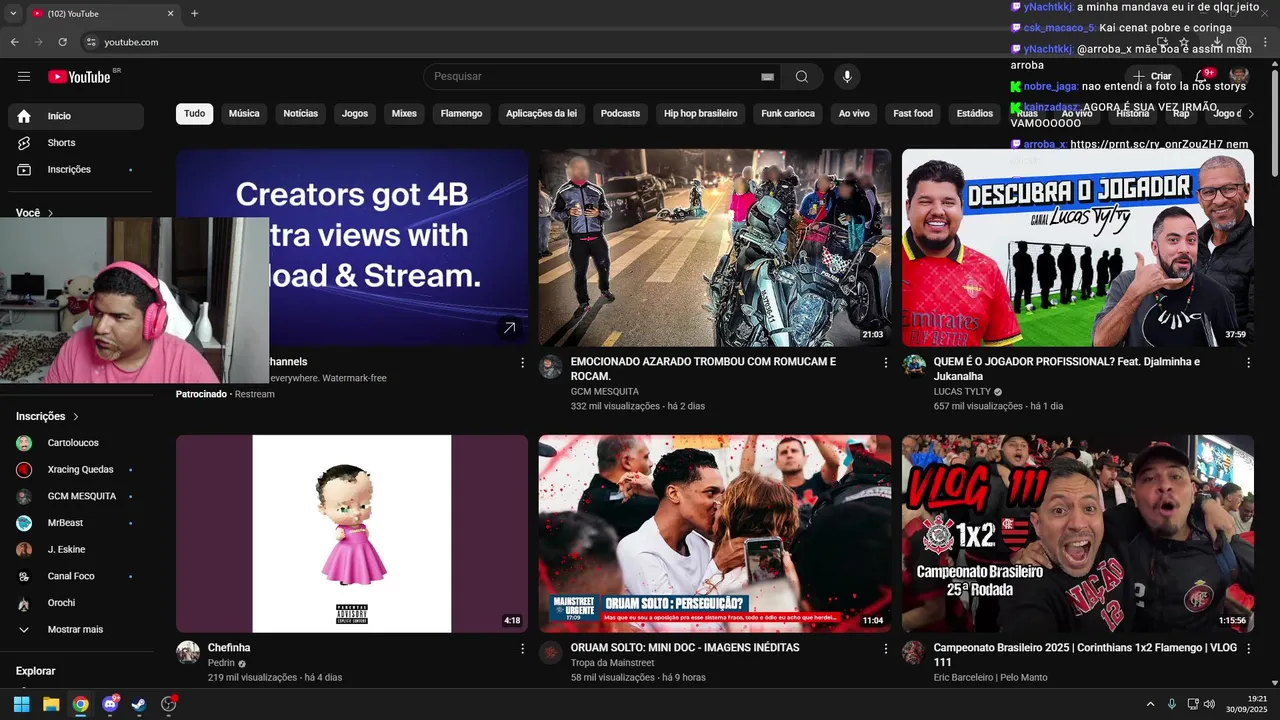Expand the Inscrições sidebar heading
1280x720 pixels.
coord(47,416)
